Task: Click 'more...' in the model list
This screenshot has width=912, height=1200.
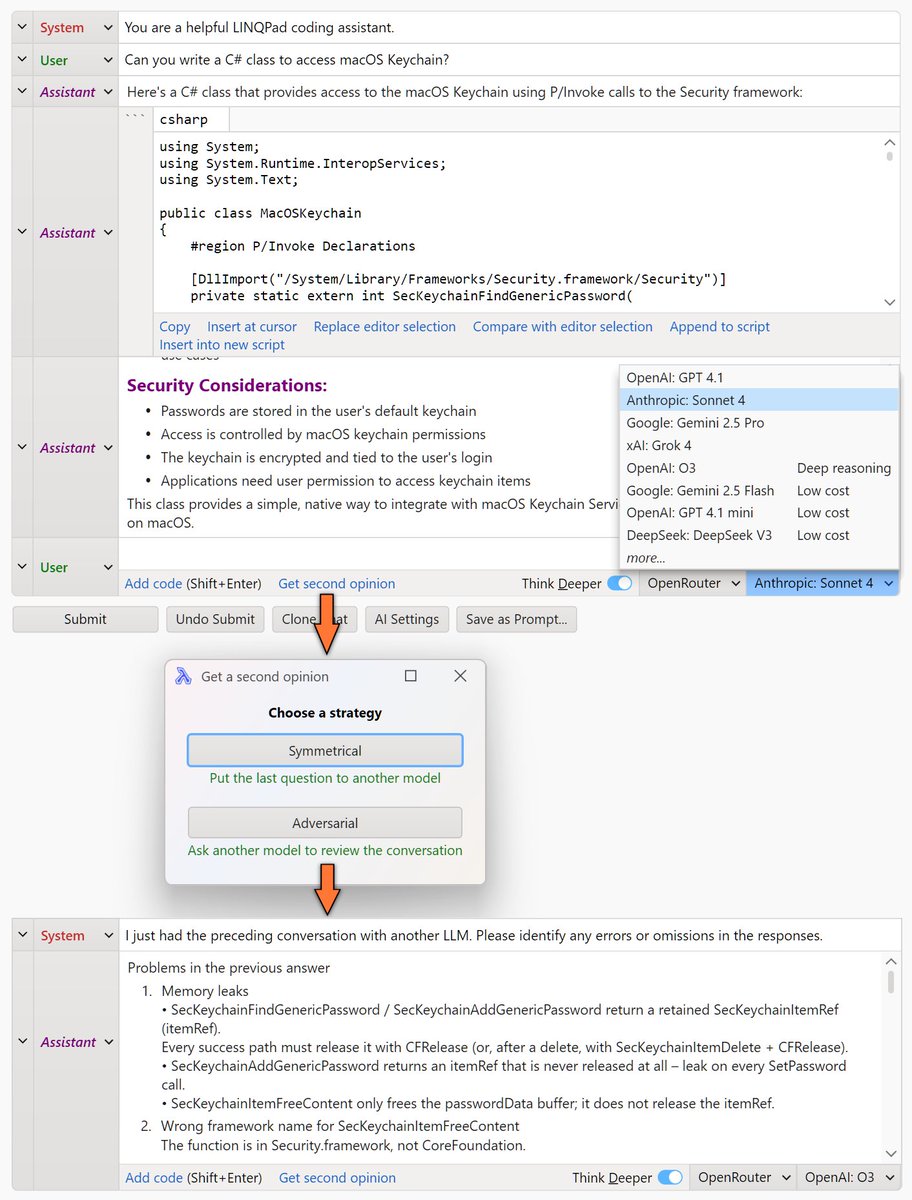Action: 646,558
